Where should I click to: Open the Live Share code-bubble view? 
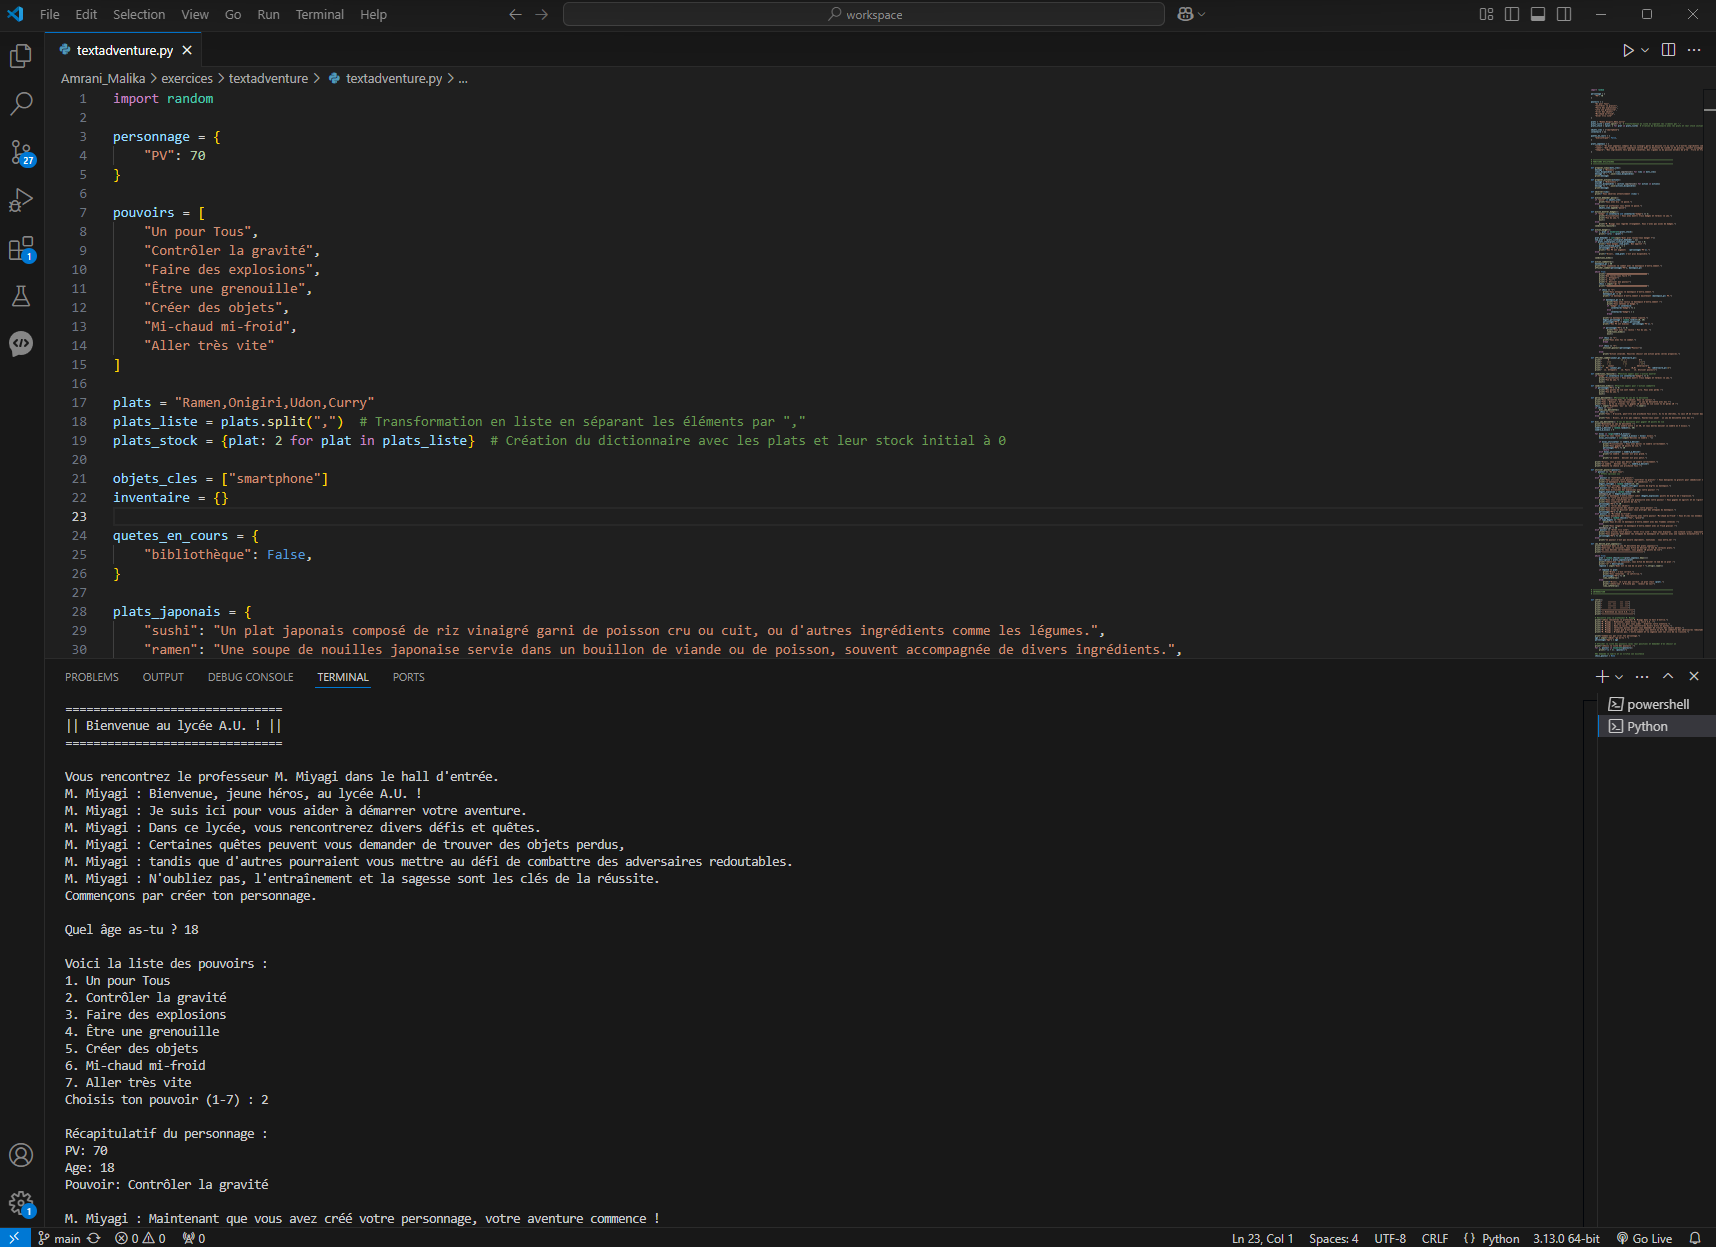pyautogui.click(x=21, y=344)
